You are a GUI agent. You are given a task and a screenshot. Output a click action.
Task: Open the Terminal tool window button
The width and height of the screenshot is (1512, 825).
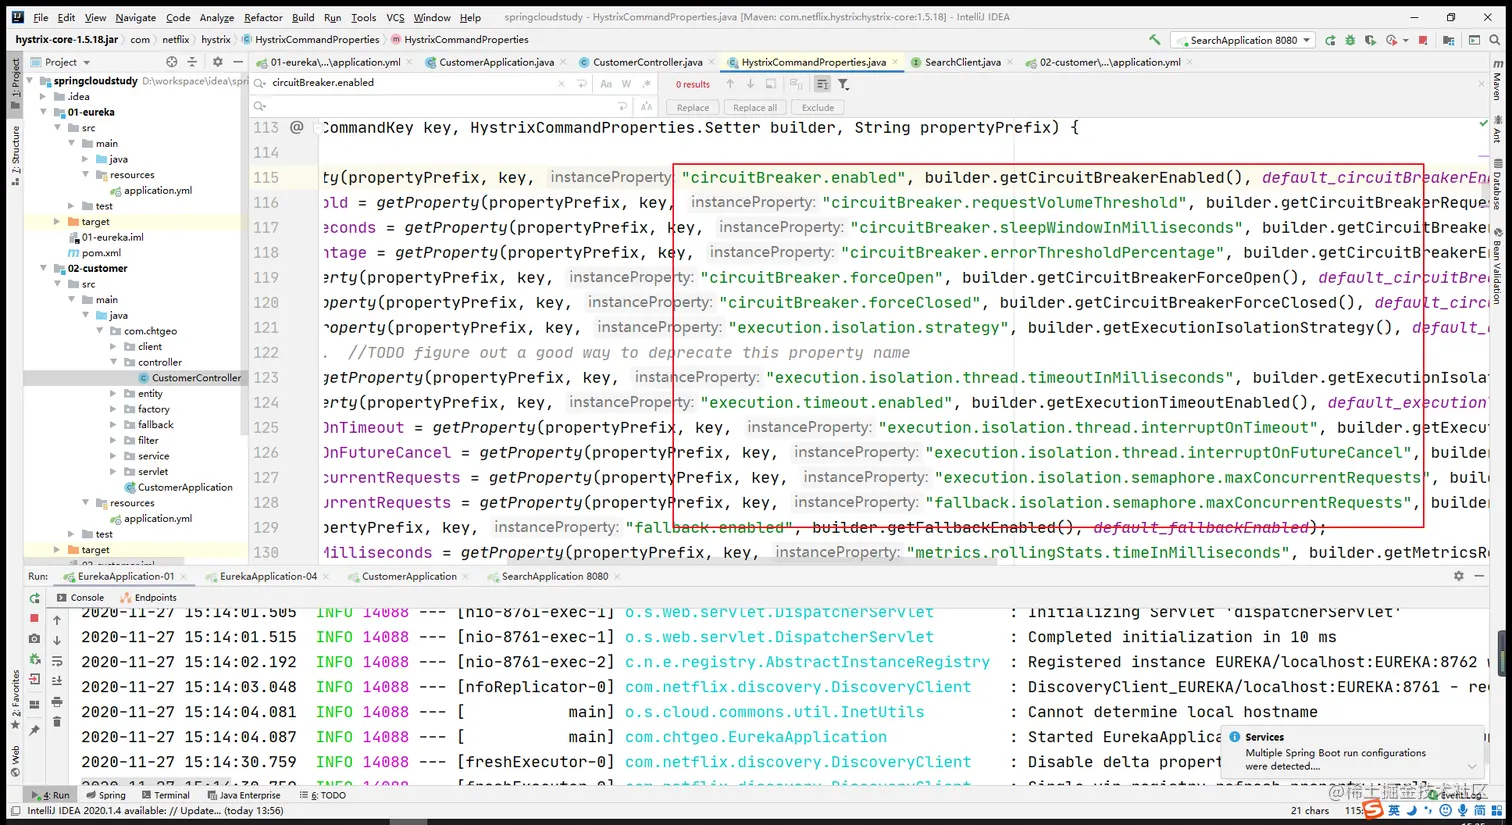coord(164,795)
